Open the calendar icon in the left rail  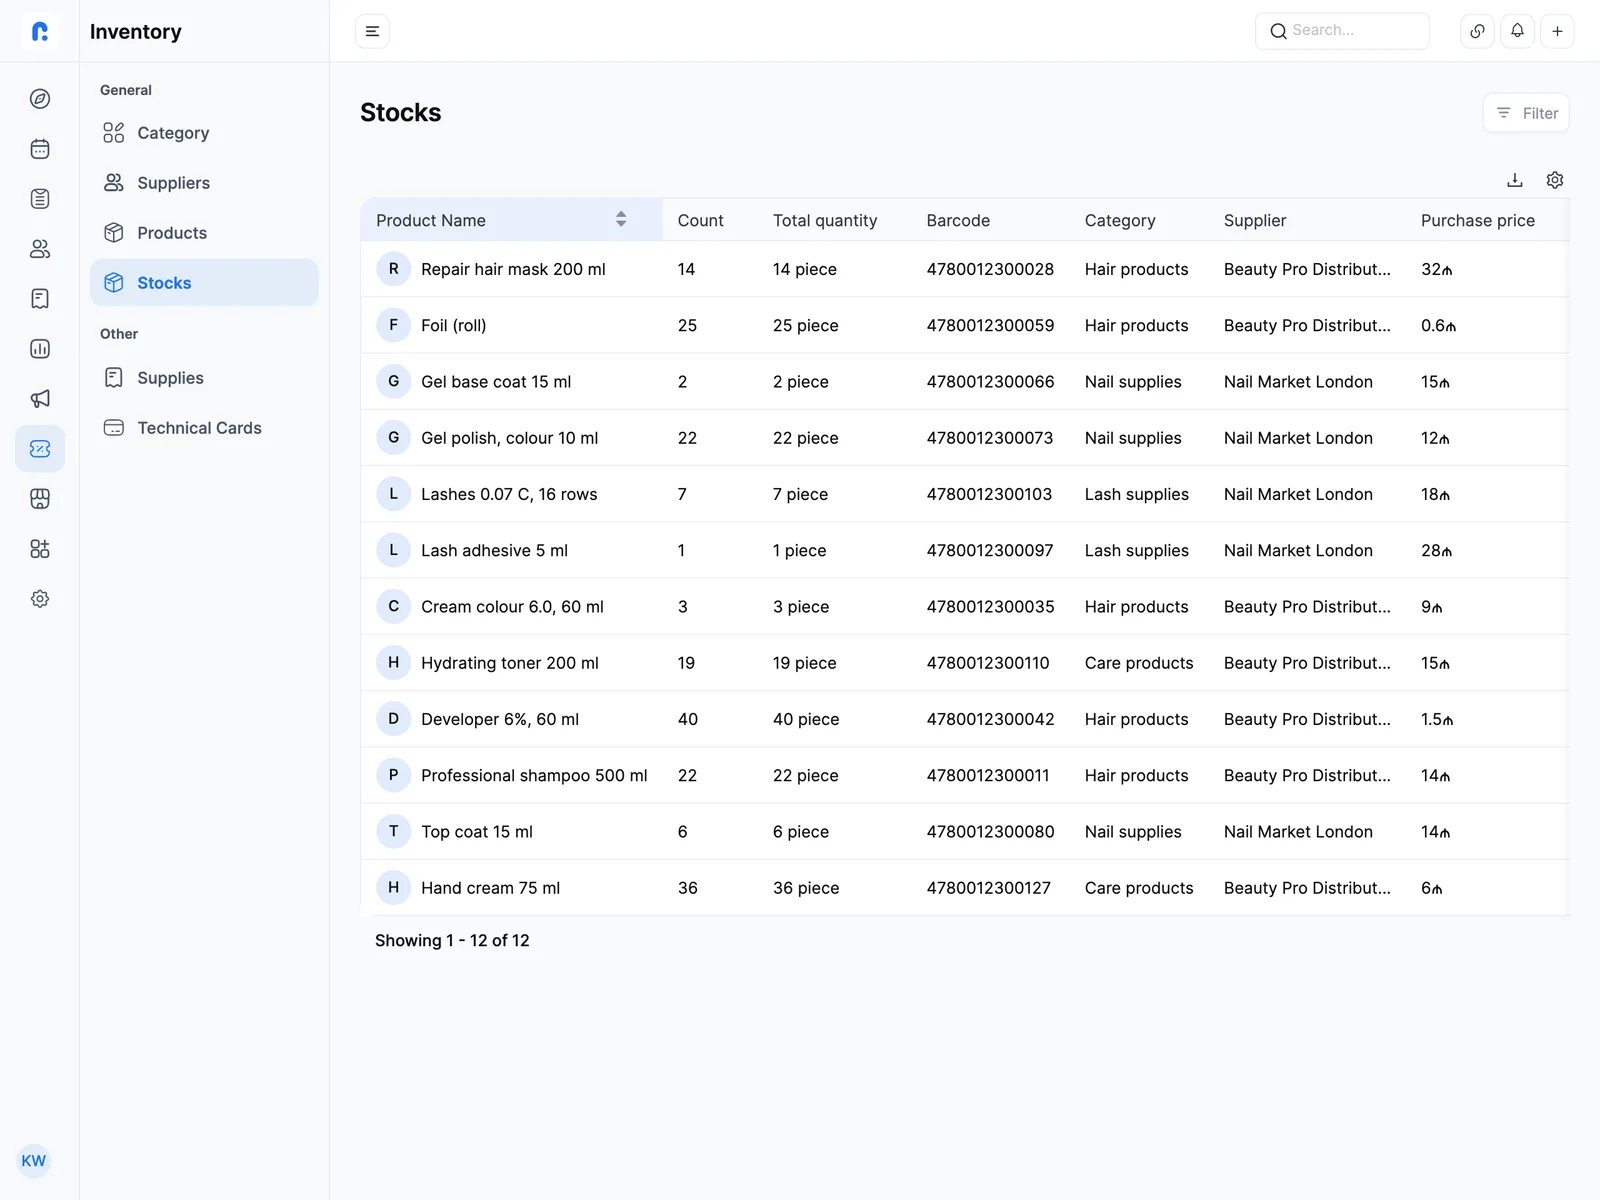[40, 149]
